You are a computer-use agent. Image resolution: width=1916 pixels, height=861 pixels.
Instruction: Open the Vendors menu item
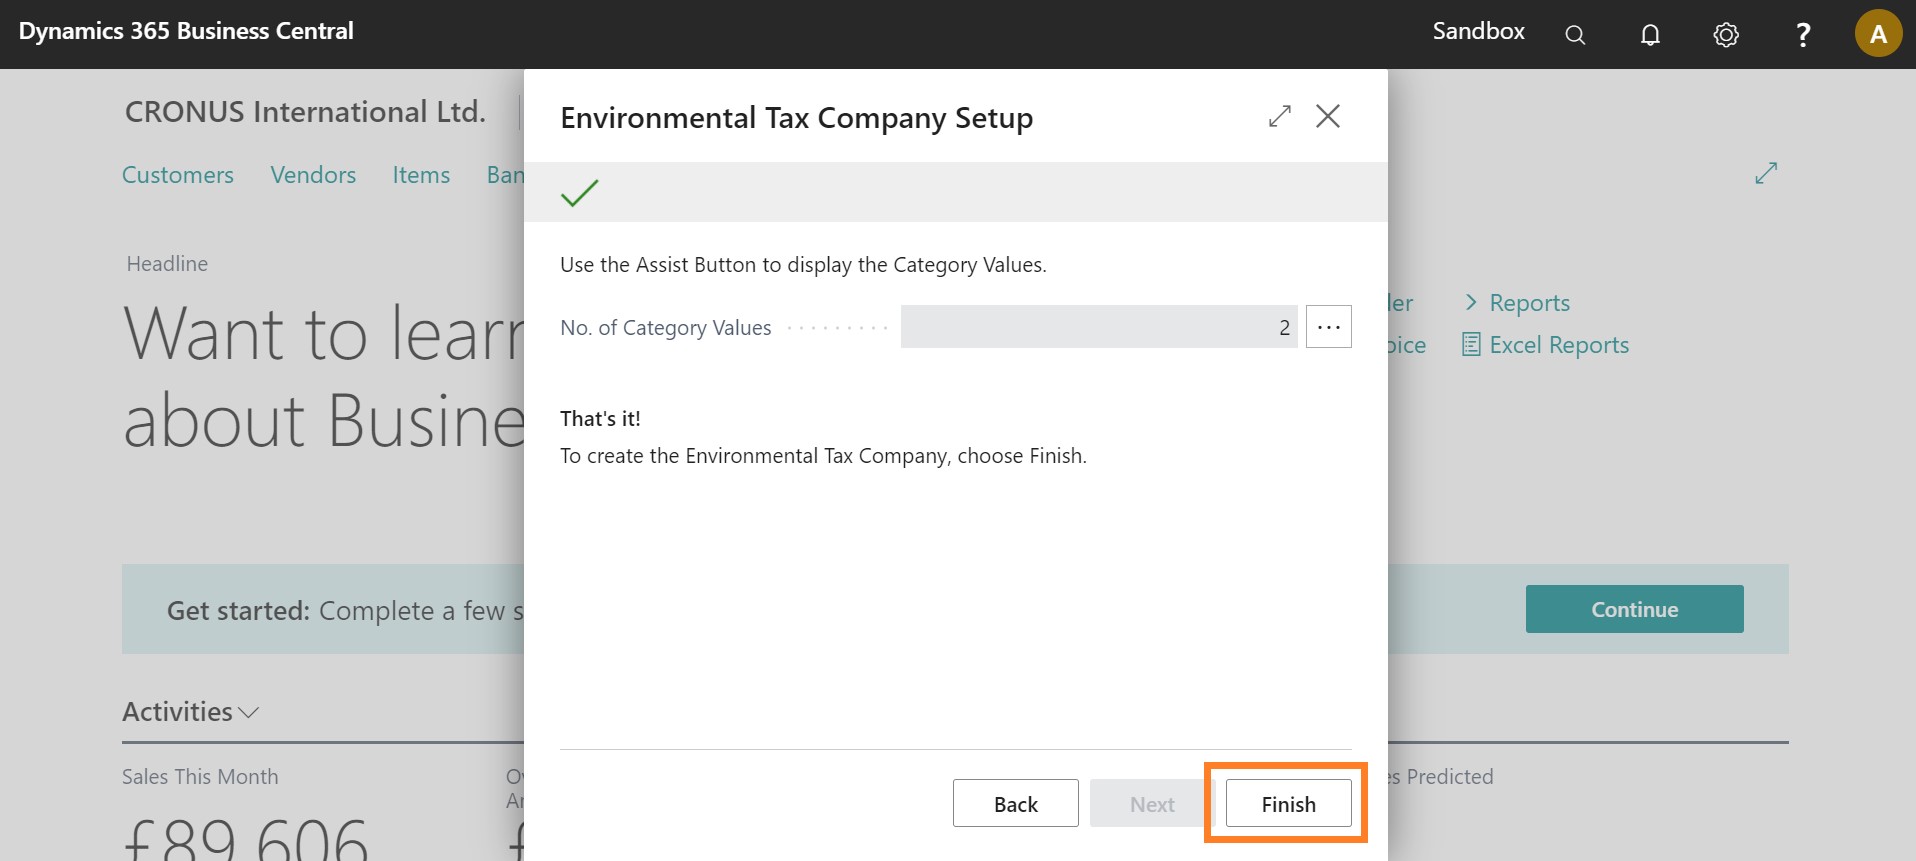pos(313,175)
